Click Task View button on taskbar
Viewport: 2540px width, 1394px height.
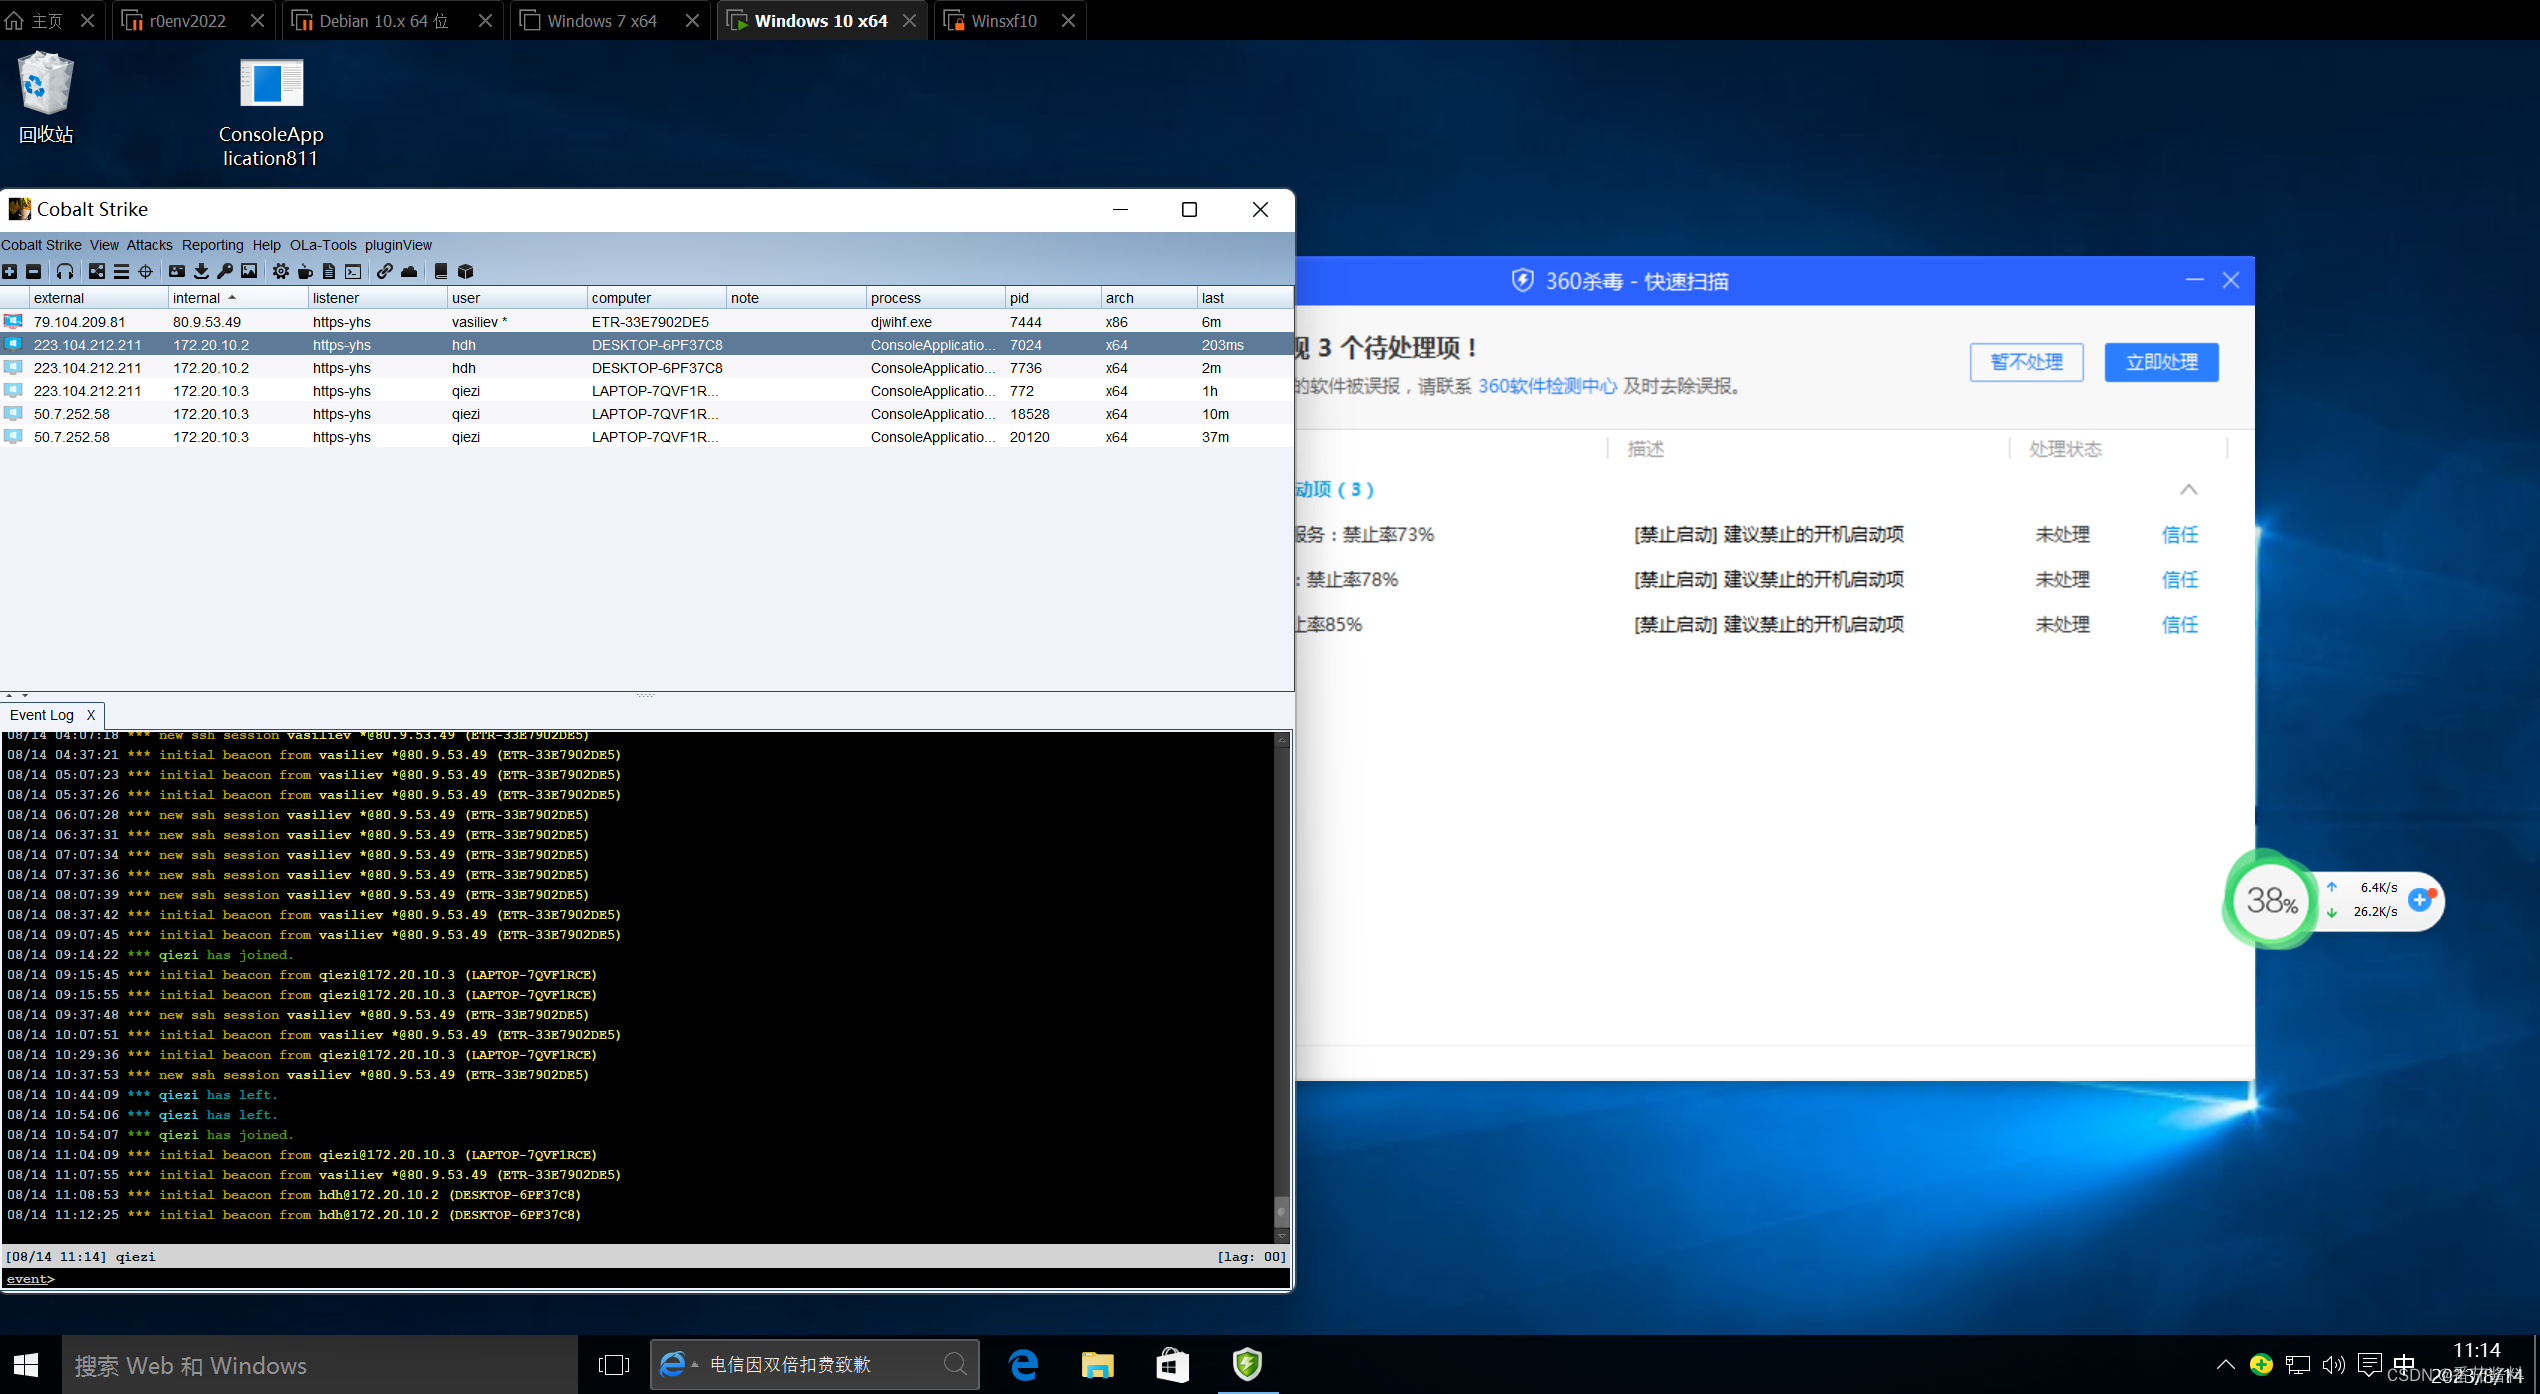(x=614, y=1365)
